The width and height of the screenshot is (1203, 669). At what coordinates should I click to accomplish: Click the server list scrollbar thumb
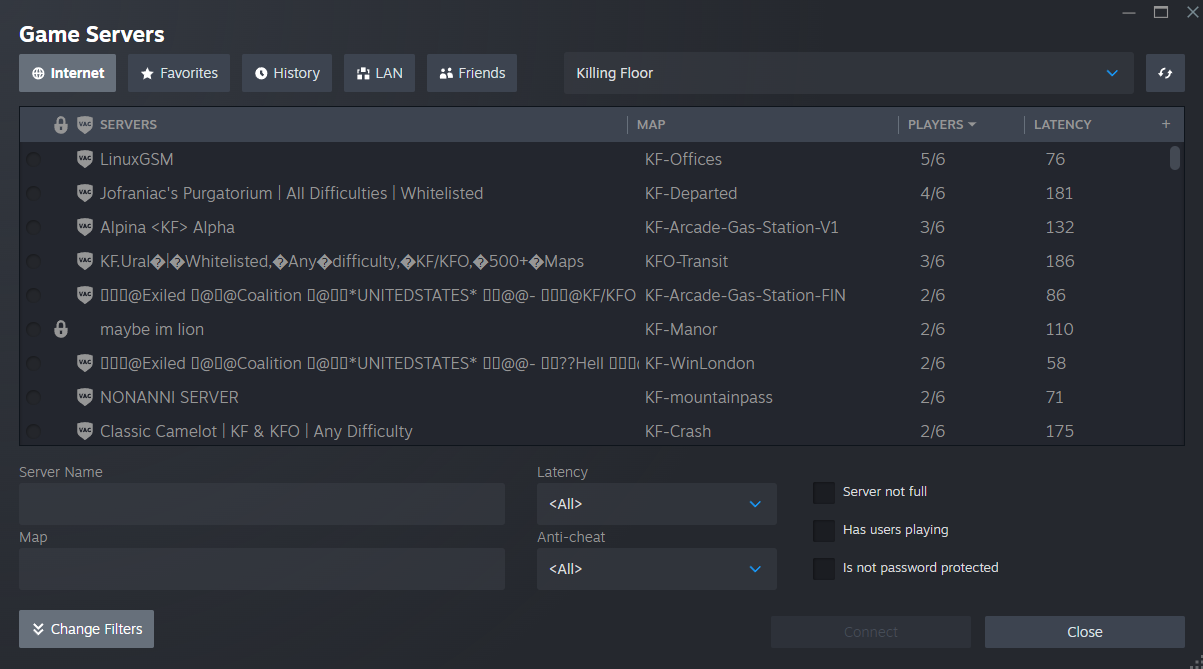[1175, 158]
